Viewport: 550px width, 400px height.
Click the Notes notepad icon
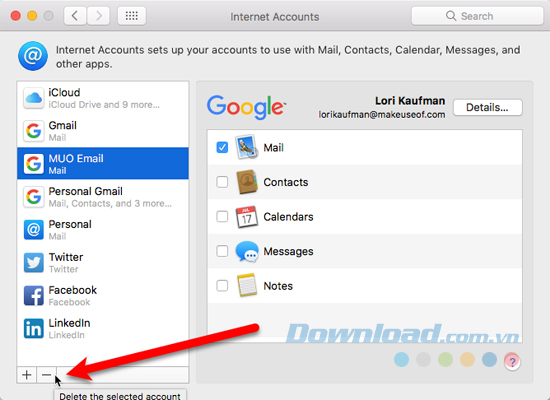247,285
